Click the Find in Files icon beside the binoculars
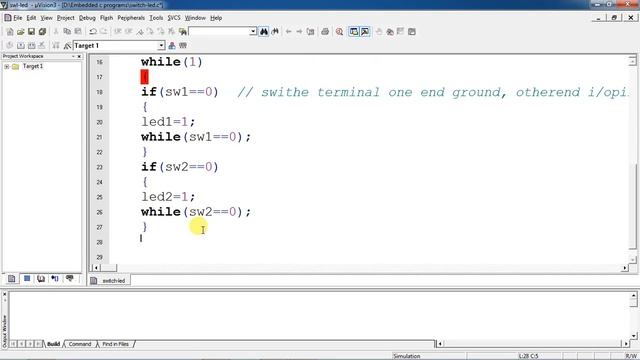Viewport: 640px width, 360px height. (275, 31)
